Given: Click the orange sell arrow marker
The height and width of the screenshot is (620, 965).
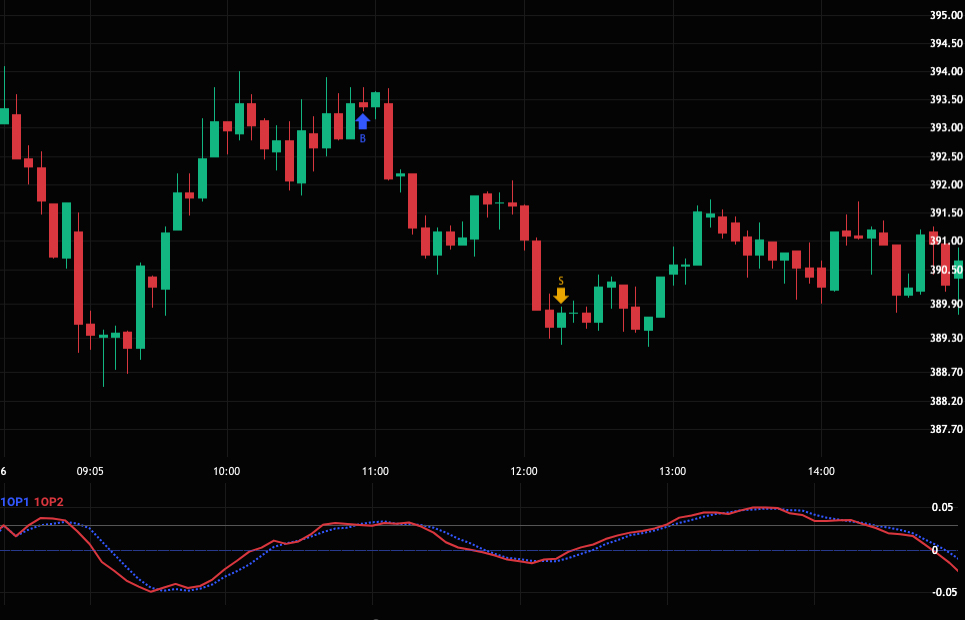Looking at the screenshot, I should tap(561, 296).
